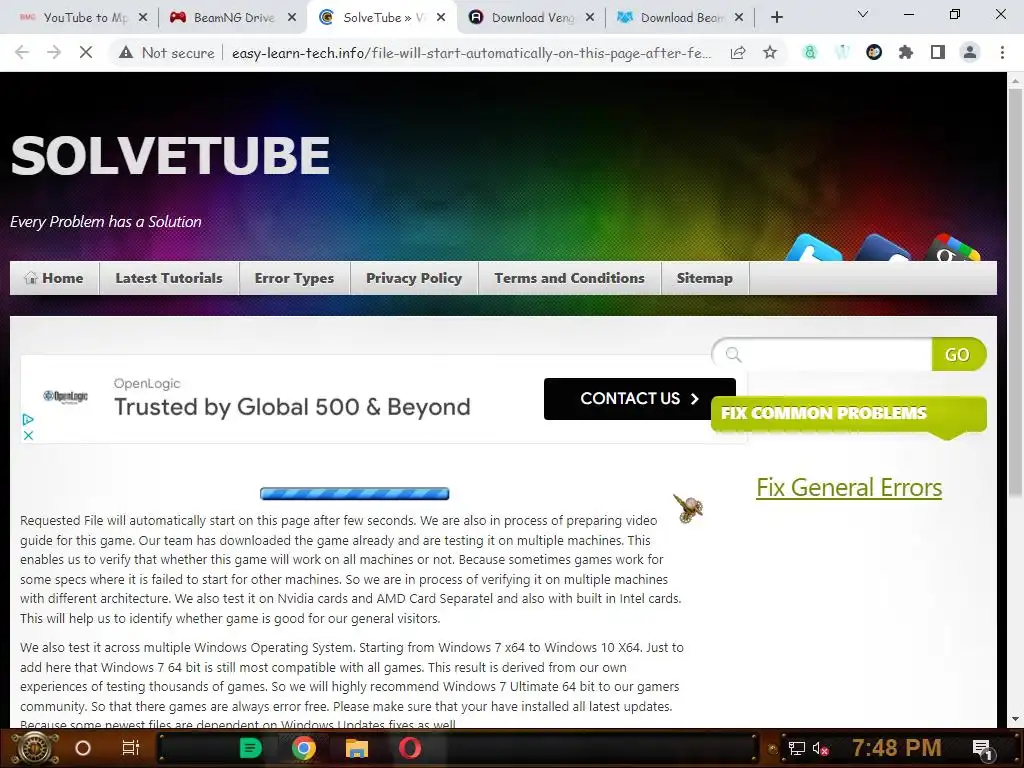This screenshot has width=1024, height=768.
Task: Toggle the browser side panel
Action: tap(938, 52)
